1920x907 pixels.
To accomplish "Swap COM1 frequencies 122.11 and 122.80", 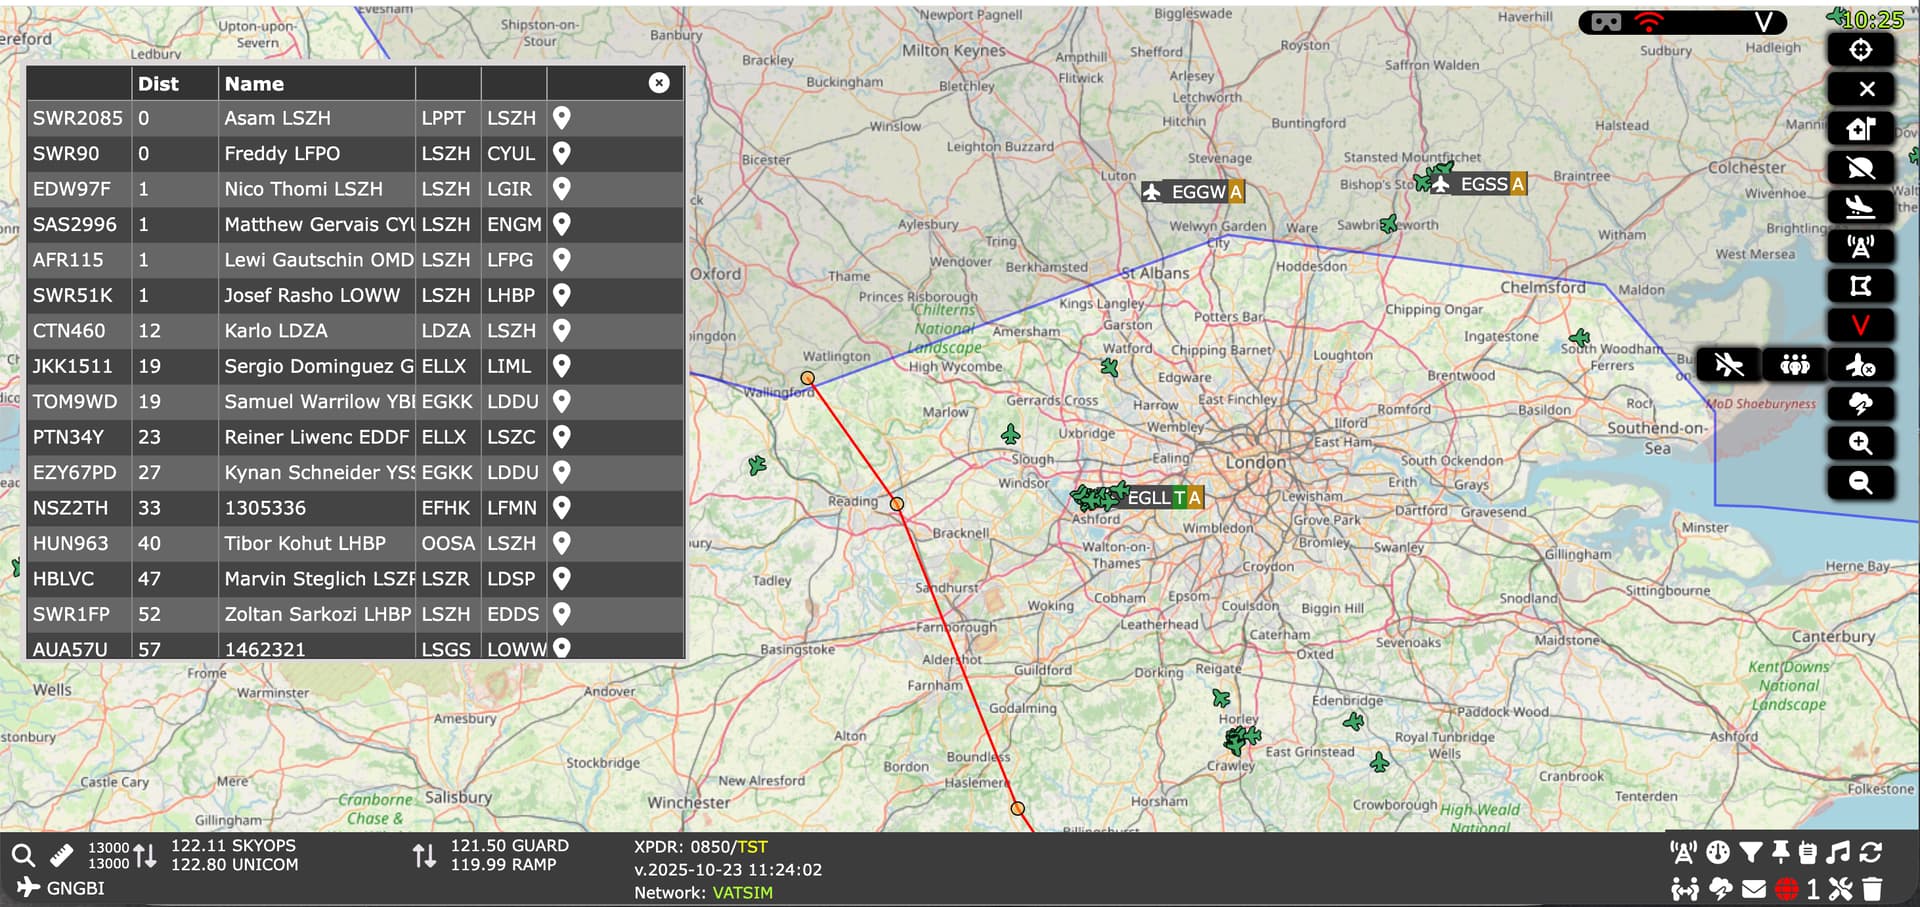I will [x=145, y=855].
